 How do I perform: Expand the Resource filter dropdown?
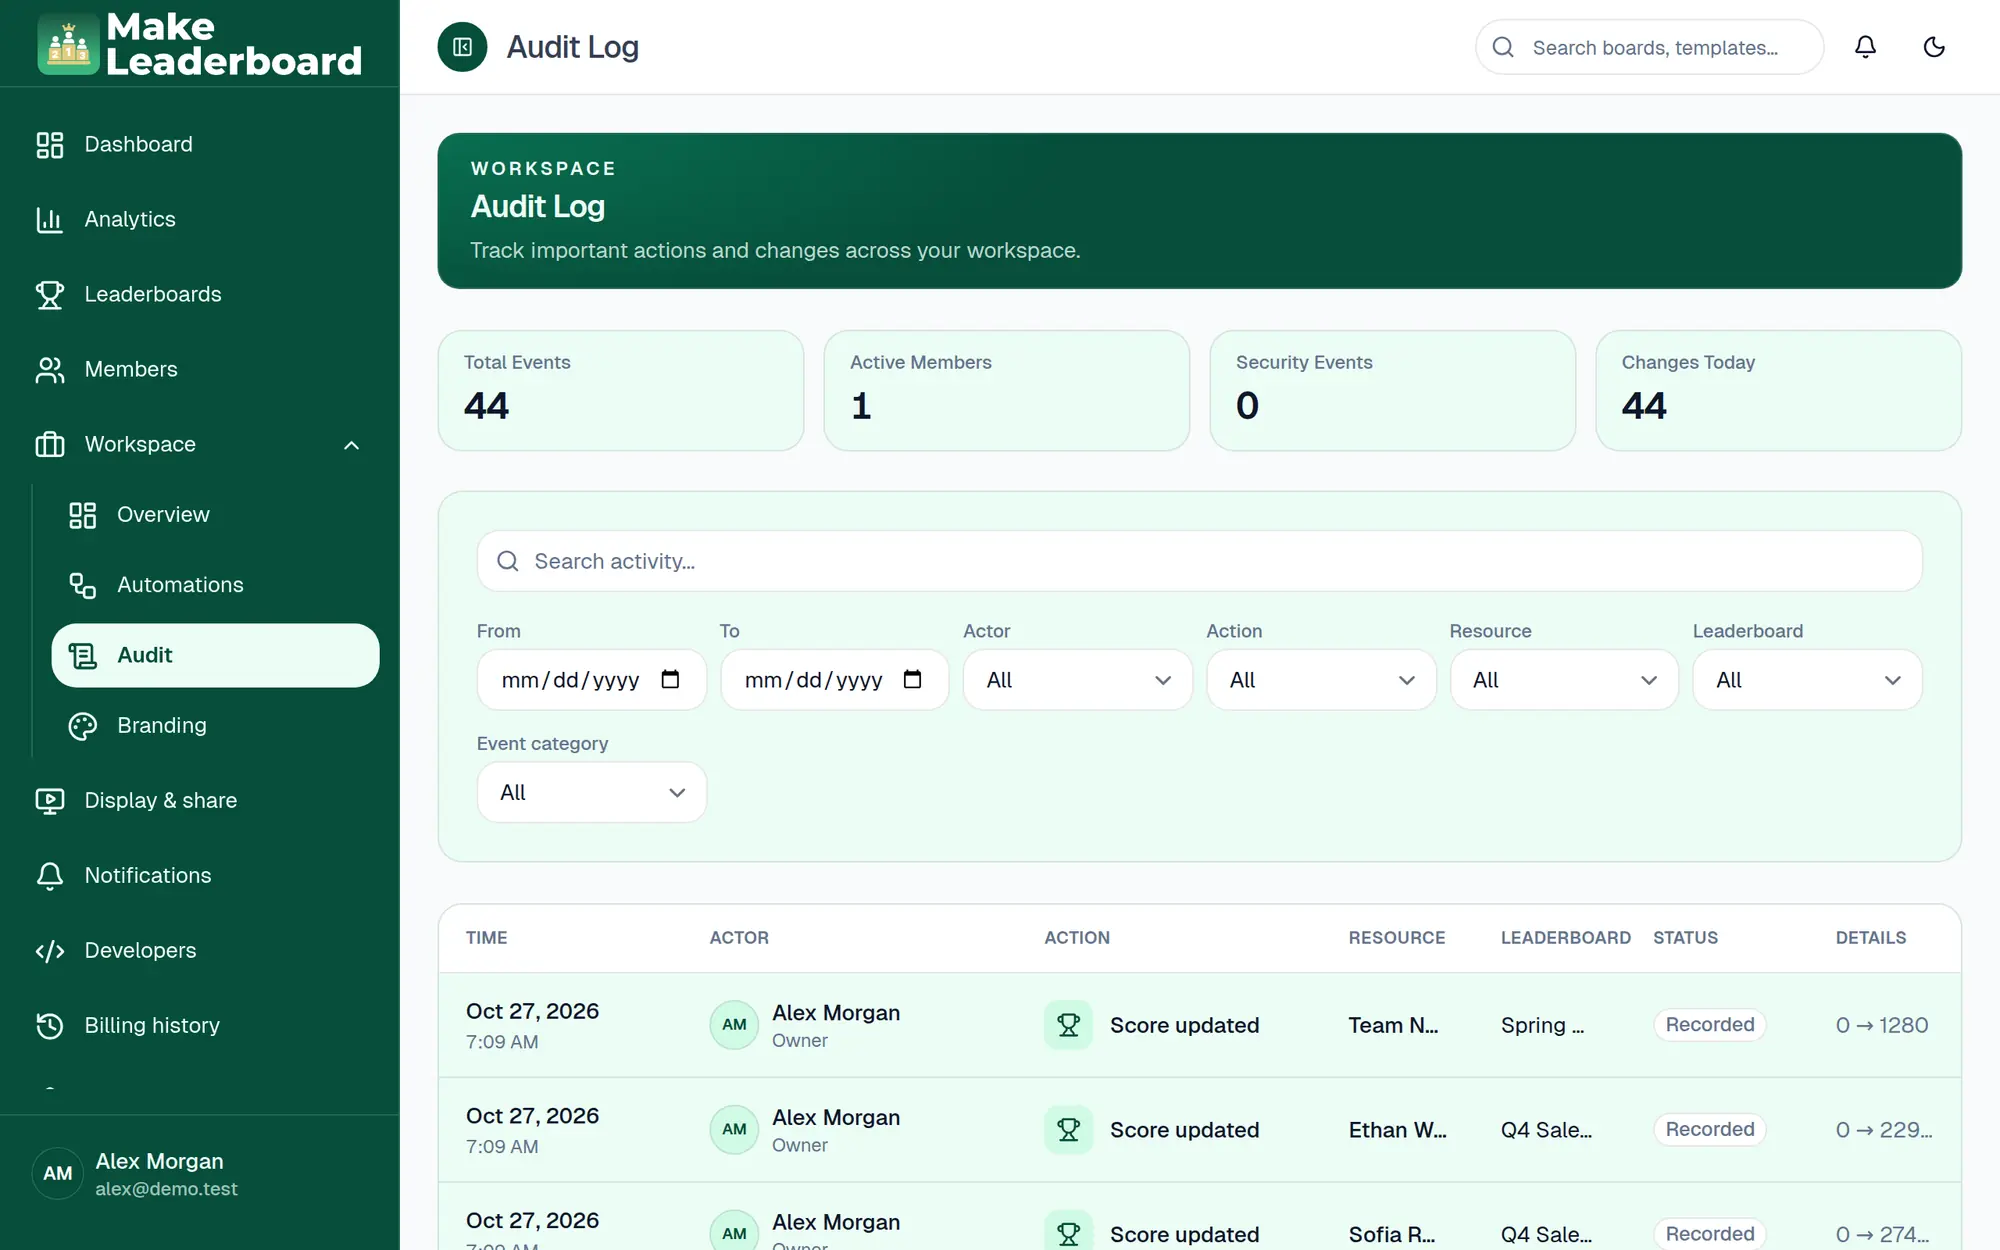point(1564,680)
